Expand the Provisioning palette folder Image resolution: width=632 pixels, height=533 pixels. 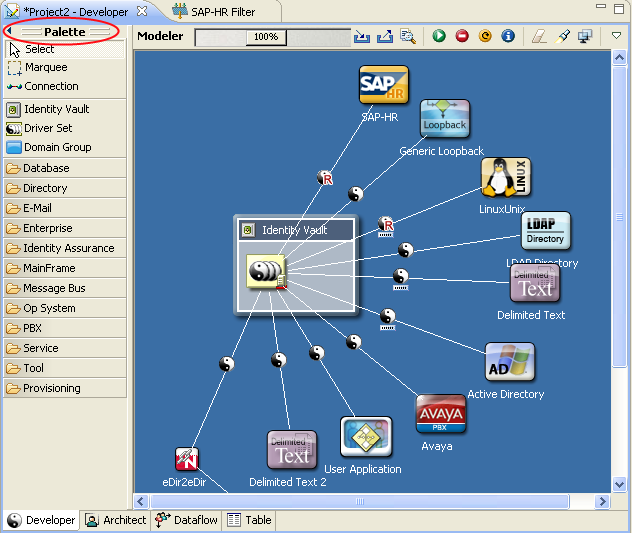click(x=65, y=388)
